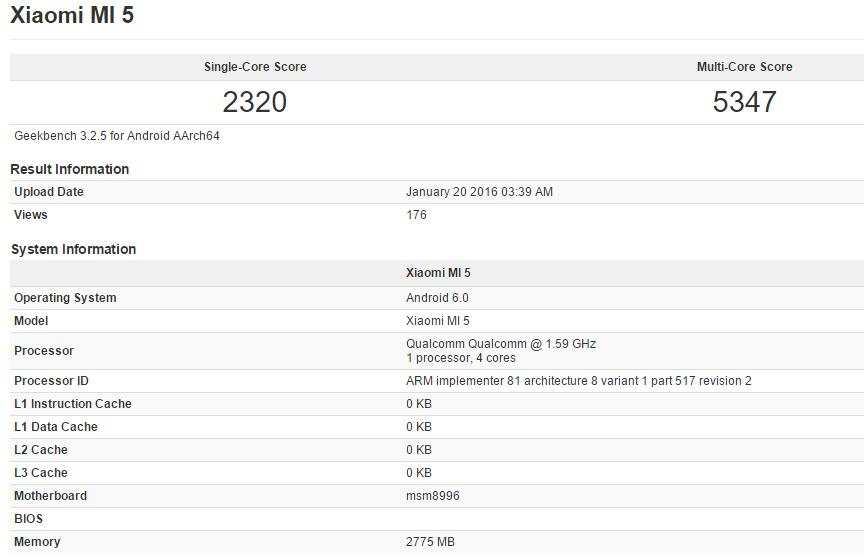The width and height of the screenshot is (864, 559).
Task: Click the 0 KB value for L2 Cache
Action: (x=419, y=450)
